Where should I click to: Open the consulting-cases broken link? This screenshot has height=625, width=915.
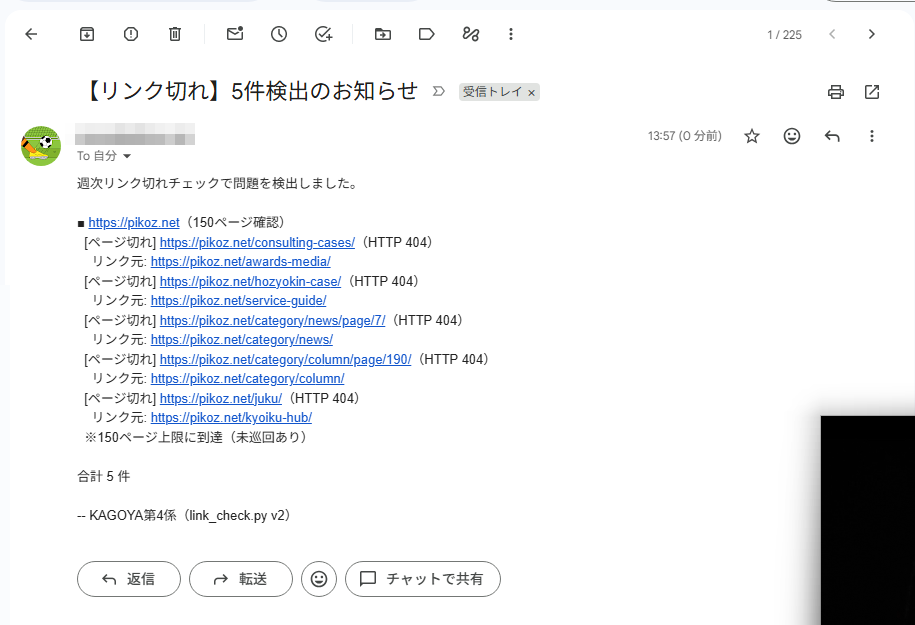click(x=257, y=242)
